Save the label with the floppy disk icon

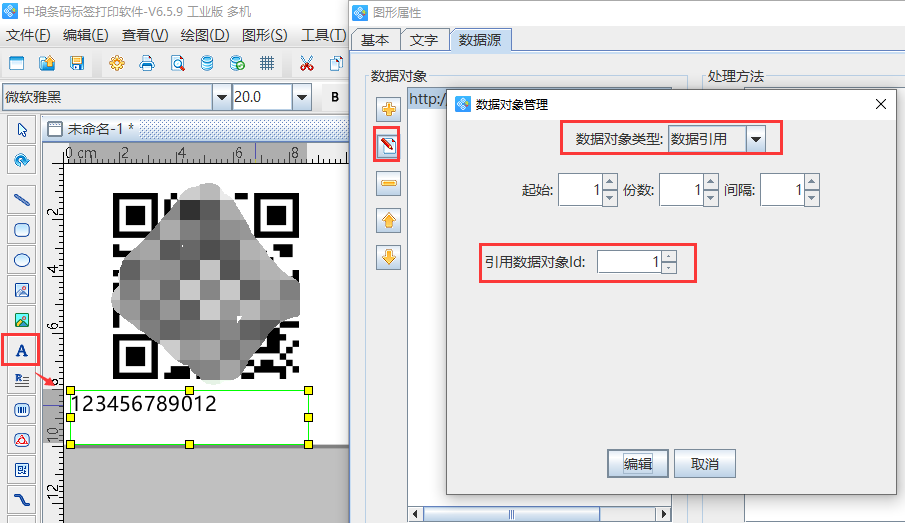click(x=77, y=63)
